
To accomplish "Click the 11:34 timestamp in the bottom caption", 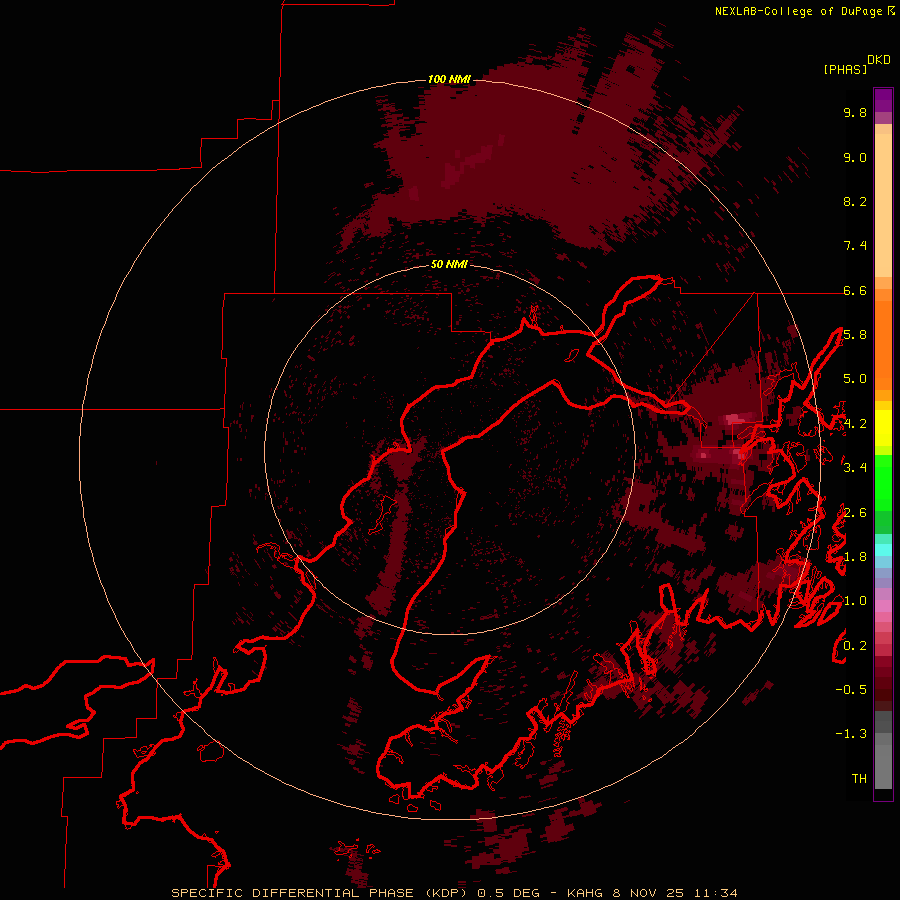I will point(715,893).
